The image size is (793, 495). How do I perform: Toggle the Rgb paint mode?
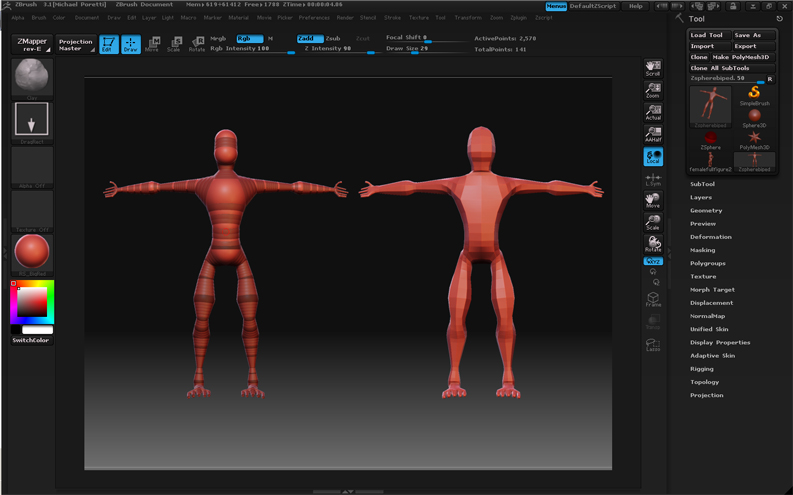(x=249, y=38)
